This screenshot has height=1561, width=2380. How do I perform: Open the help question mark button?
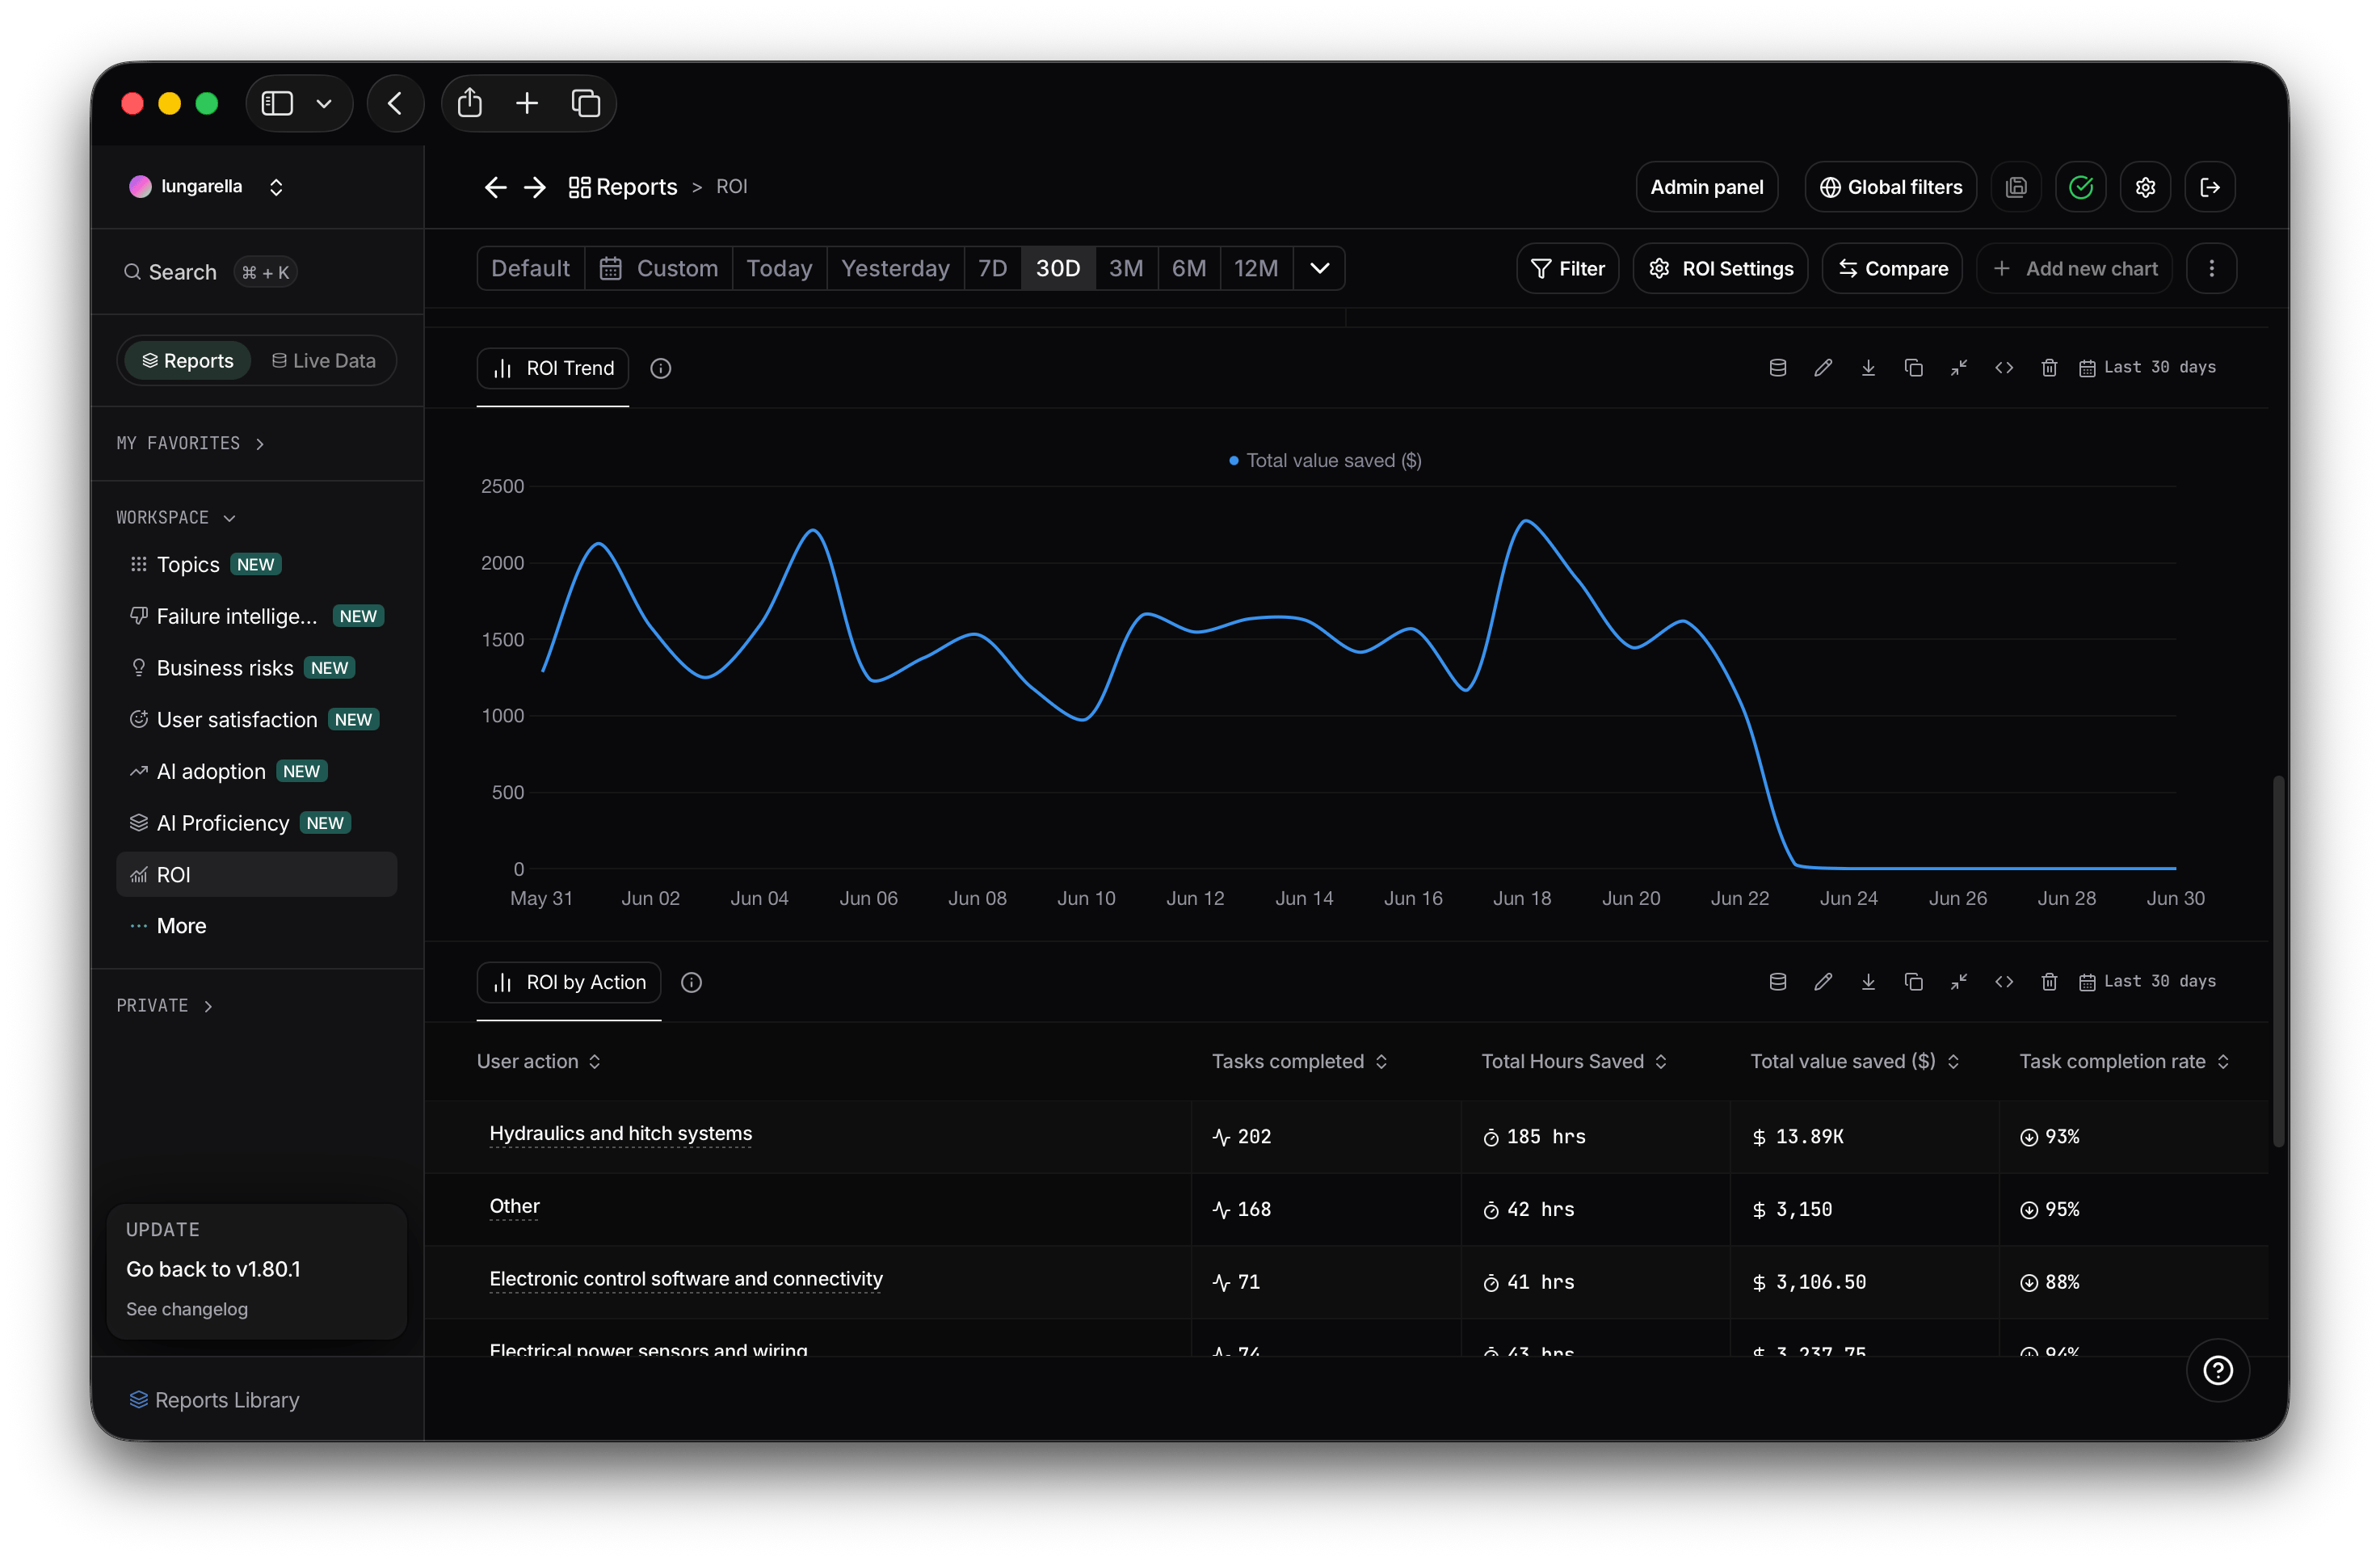pos(2217,1370)
